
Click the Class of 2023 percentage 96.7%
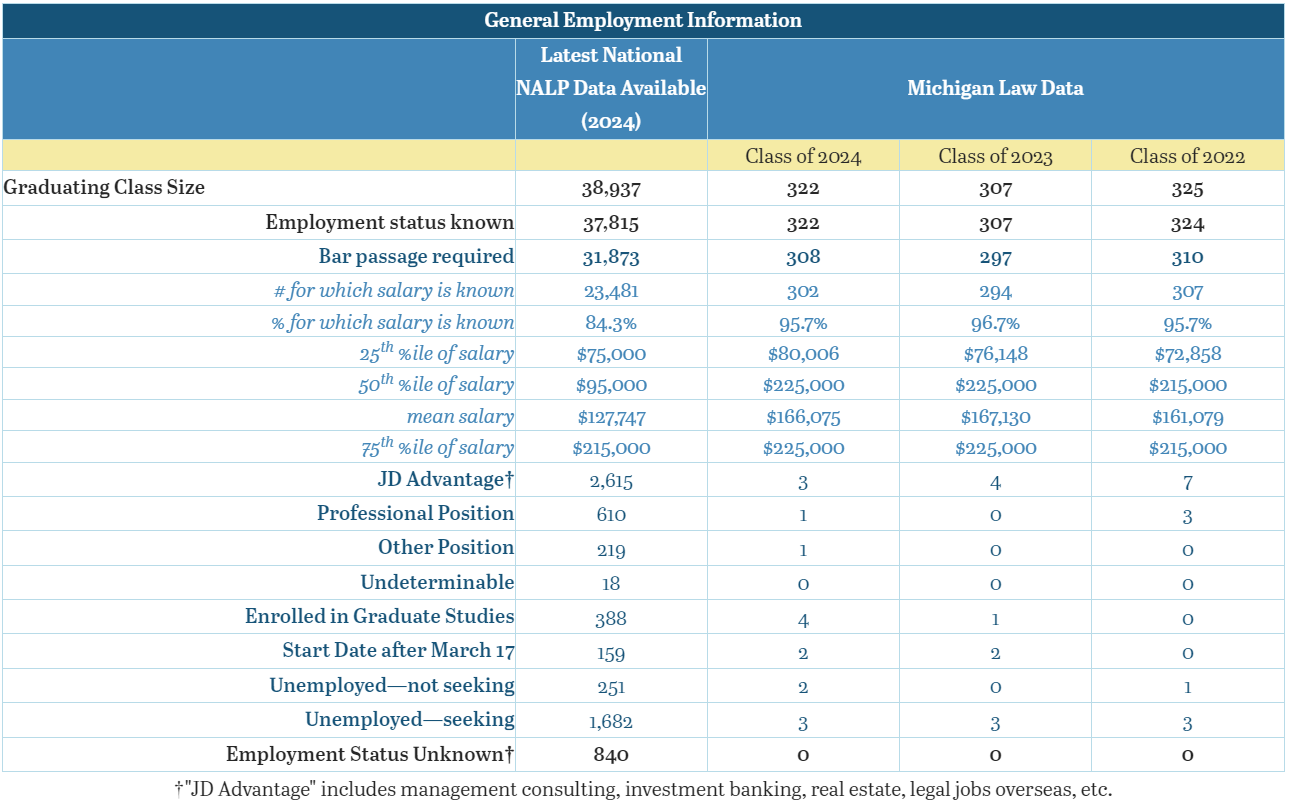pos(995,324)
